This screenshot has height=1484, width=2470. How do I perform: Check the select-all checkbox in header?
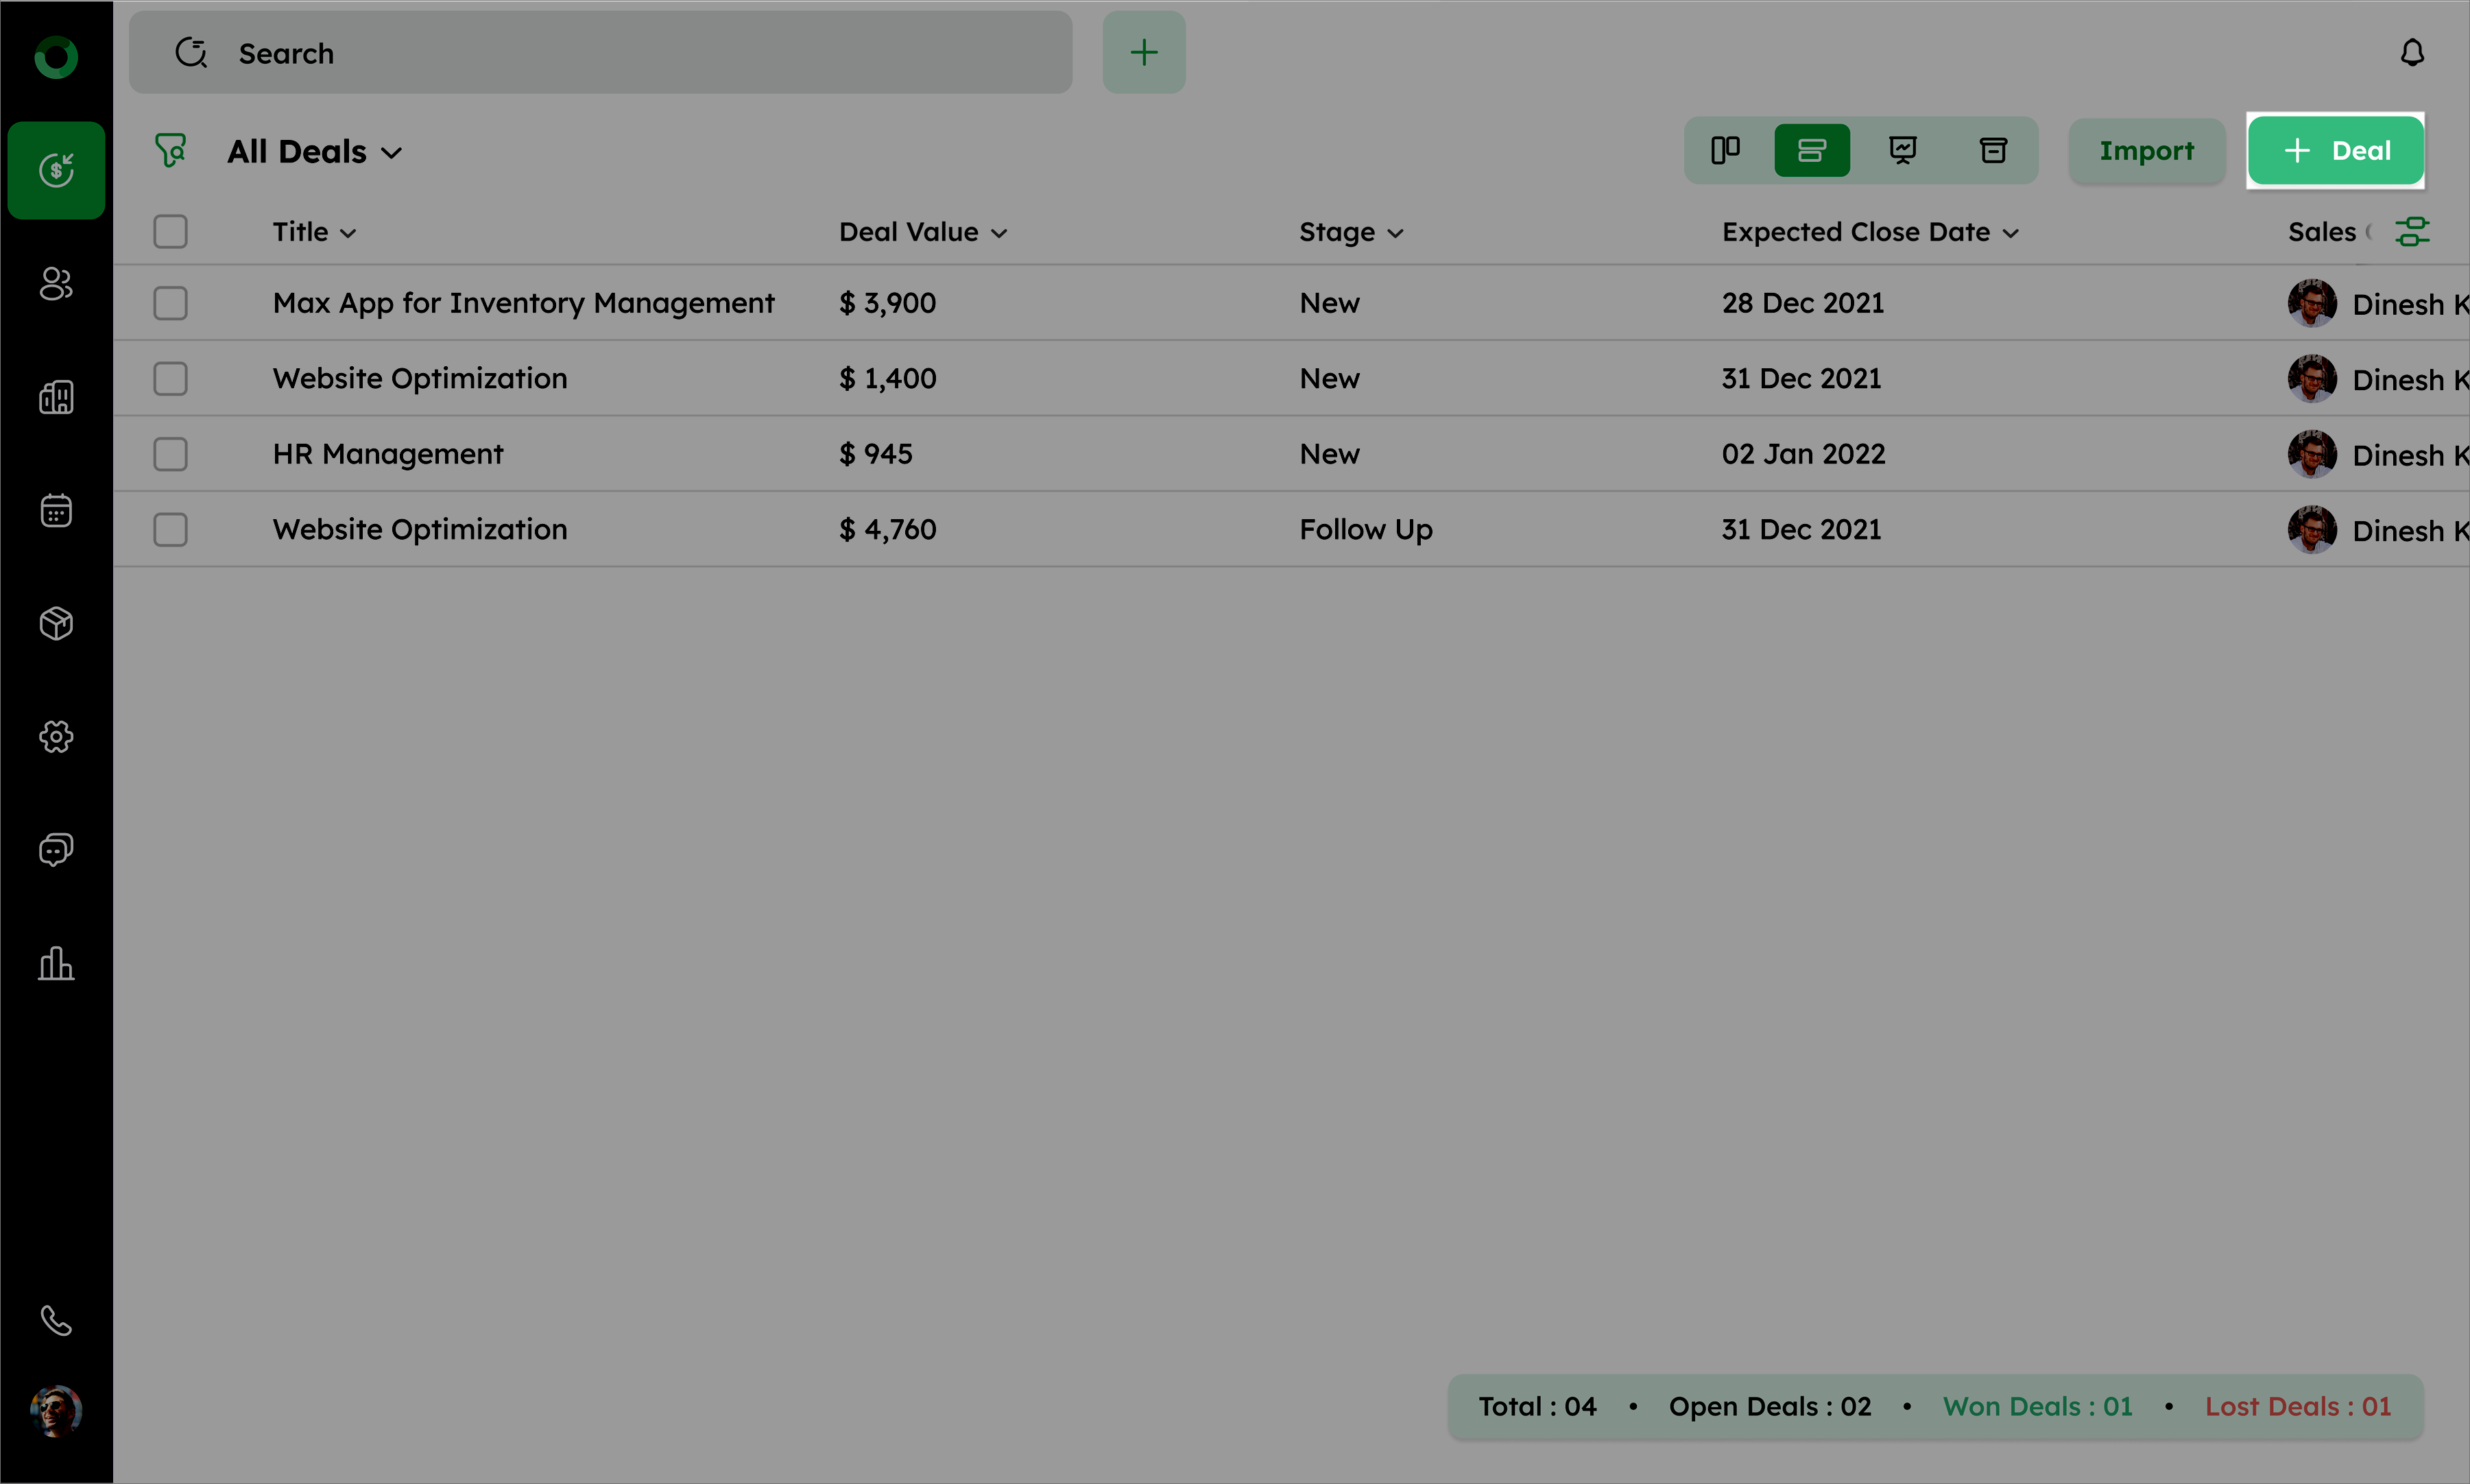[x=170, y=232]
